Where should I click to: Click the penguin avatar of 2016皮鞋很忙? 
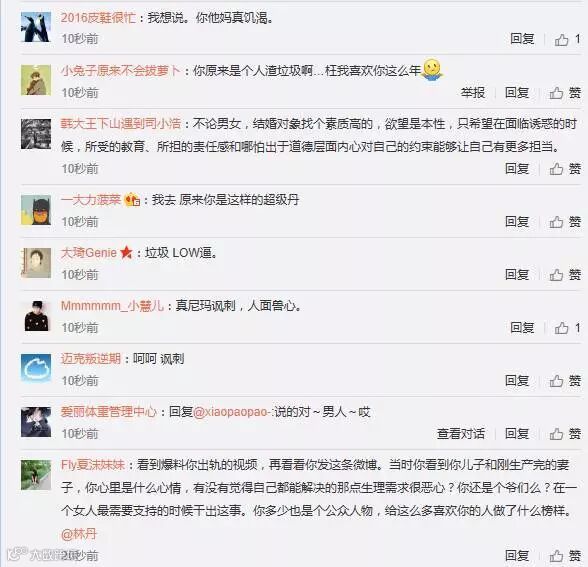[36, 27]
